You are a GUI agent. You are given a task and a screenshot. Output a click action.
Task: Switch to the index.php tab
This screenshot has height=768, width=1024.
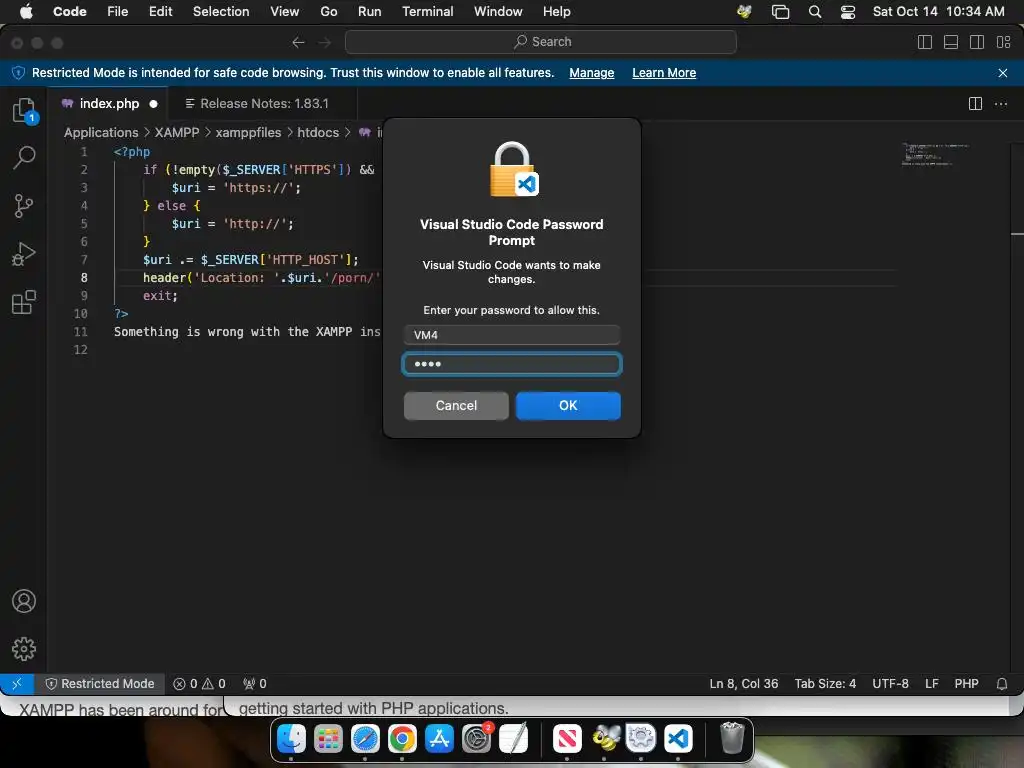[x=109, y=104]
